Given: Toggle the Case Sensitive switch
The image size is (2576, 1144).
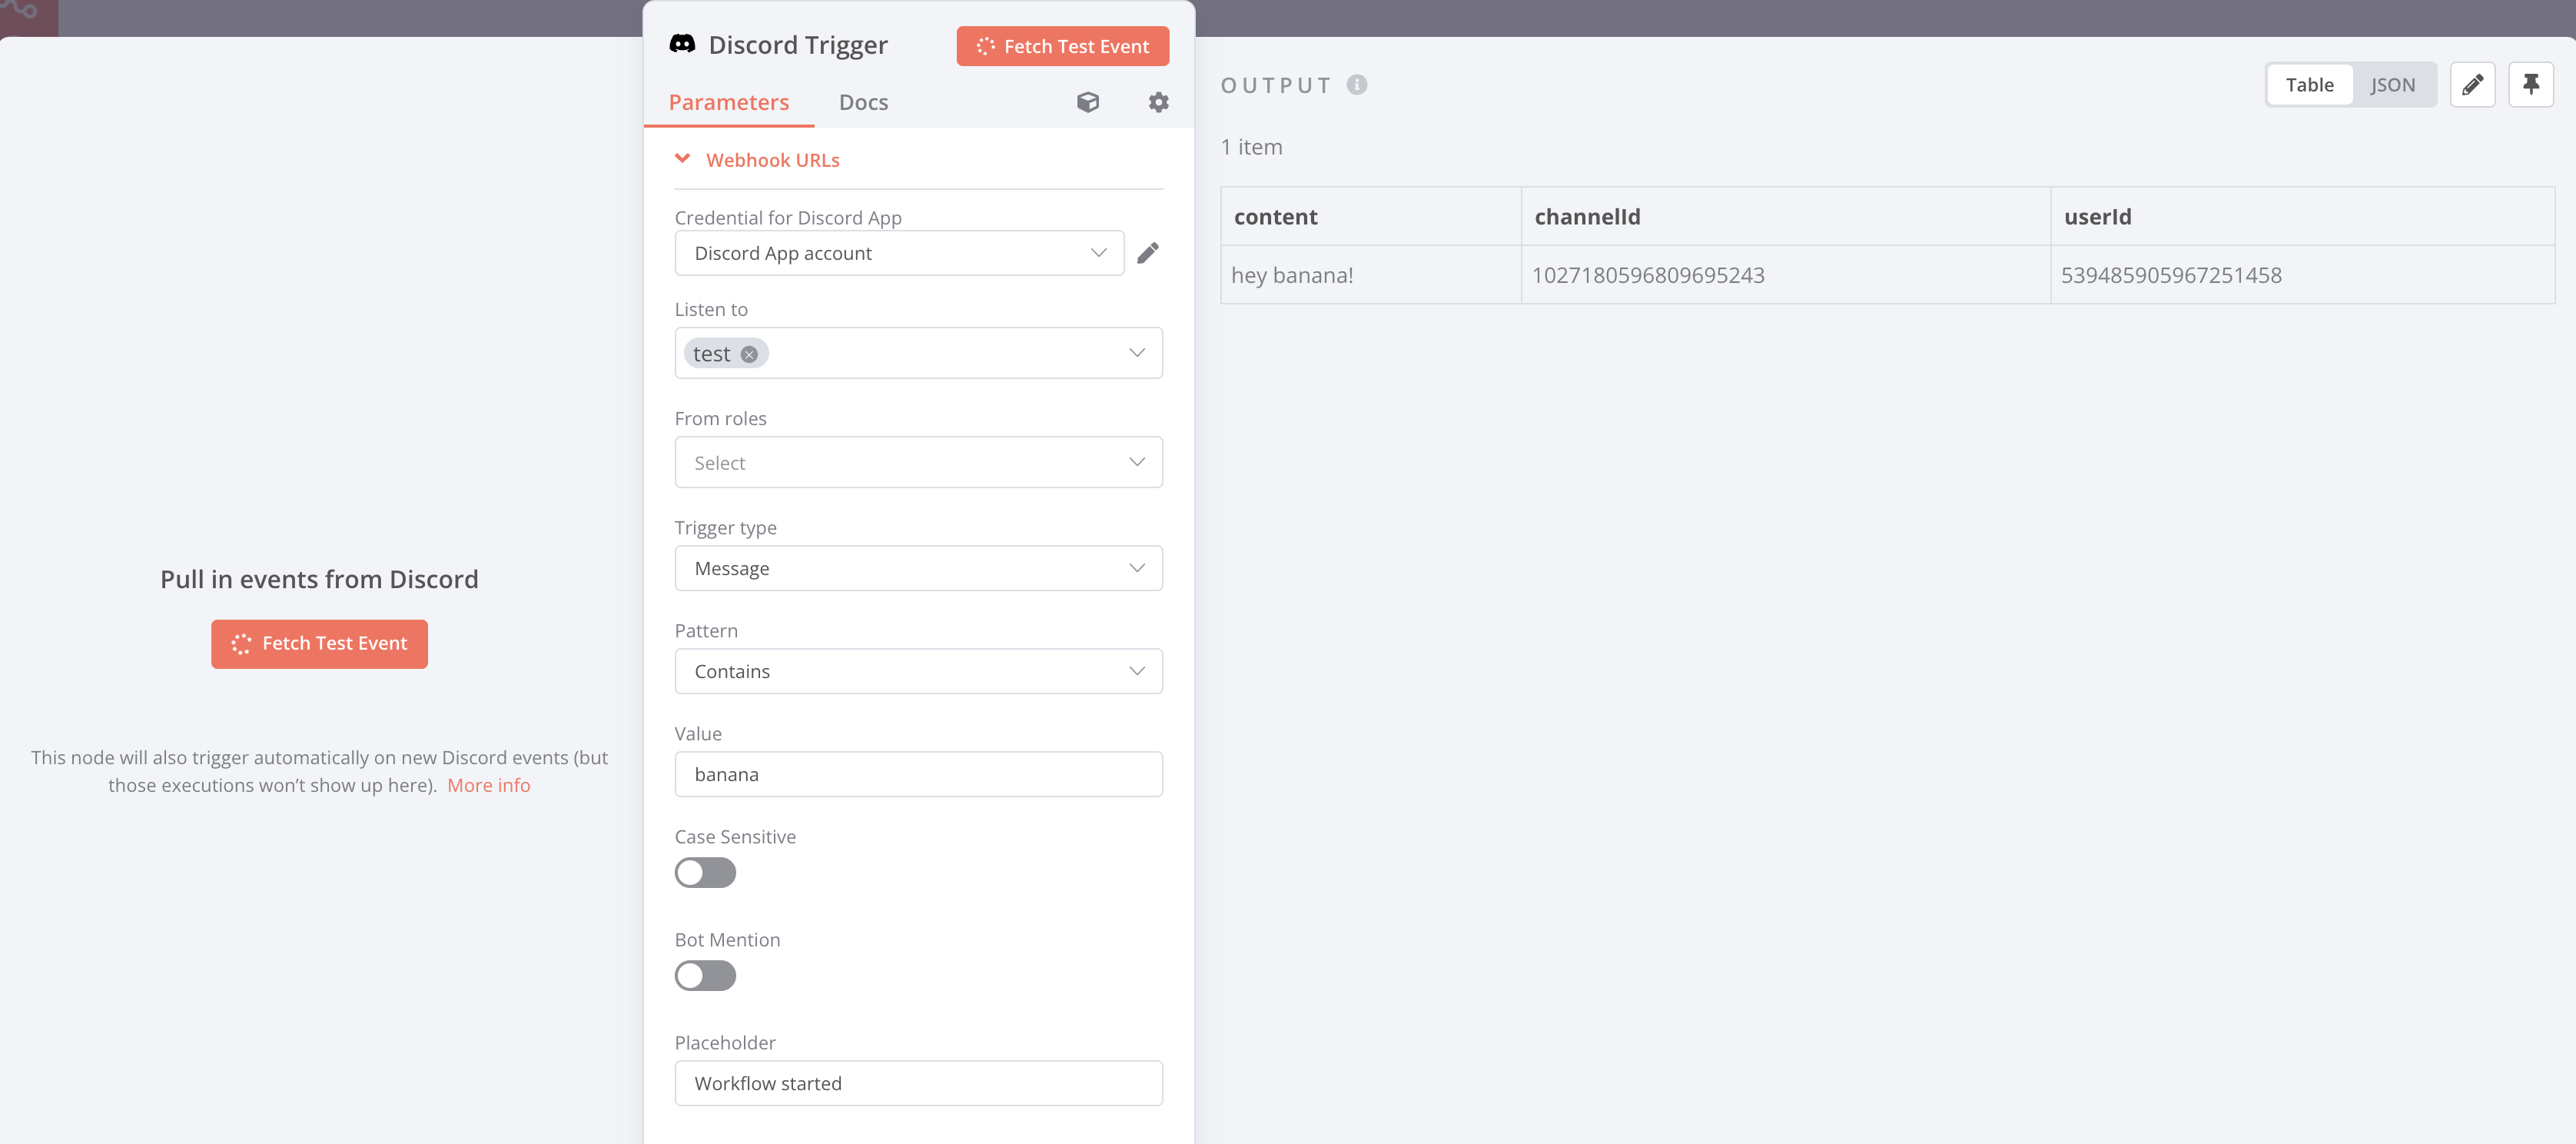Looking at the screenshot, I should coord(705,872).
